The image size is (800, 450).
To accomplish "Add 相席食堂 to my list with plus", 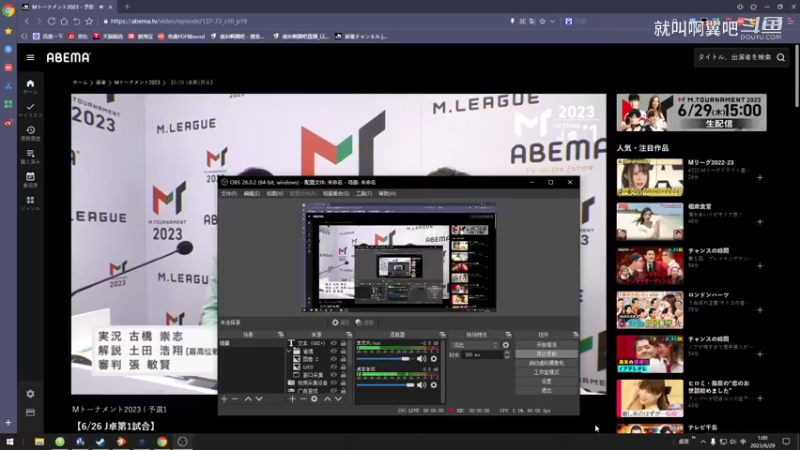I will [760, 222].
